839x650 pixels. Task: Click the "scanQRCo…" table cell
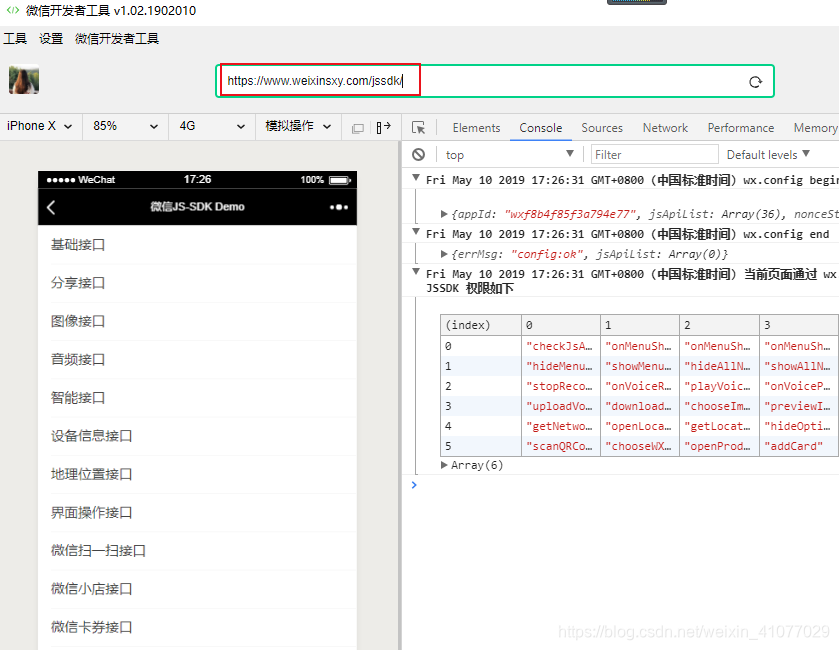point(561,446)
